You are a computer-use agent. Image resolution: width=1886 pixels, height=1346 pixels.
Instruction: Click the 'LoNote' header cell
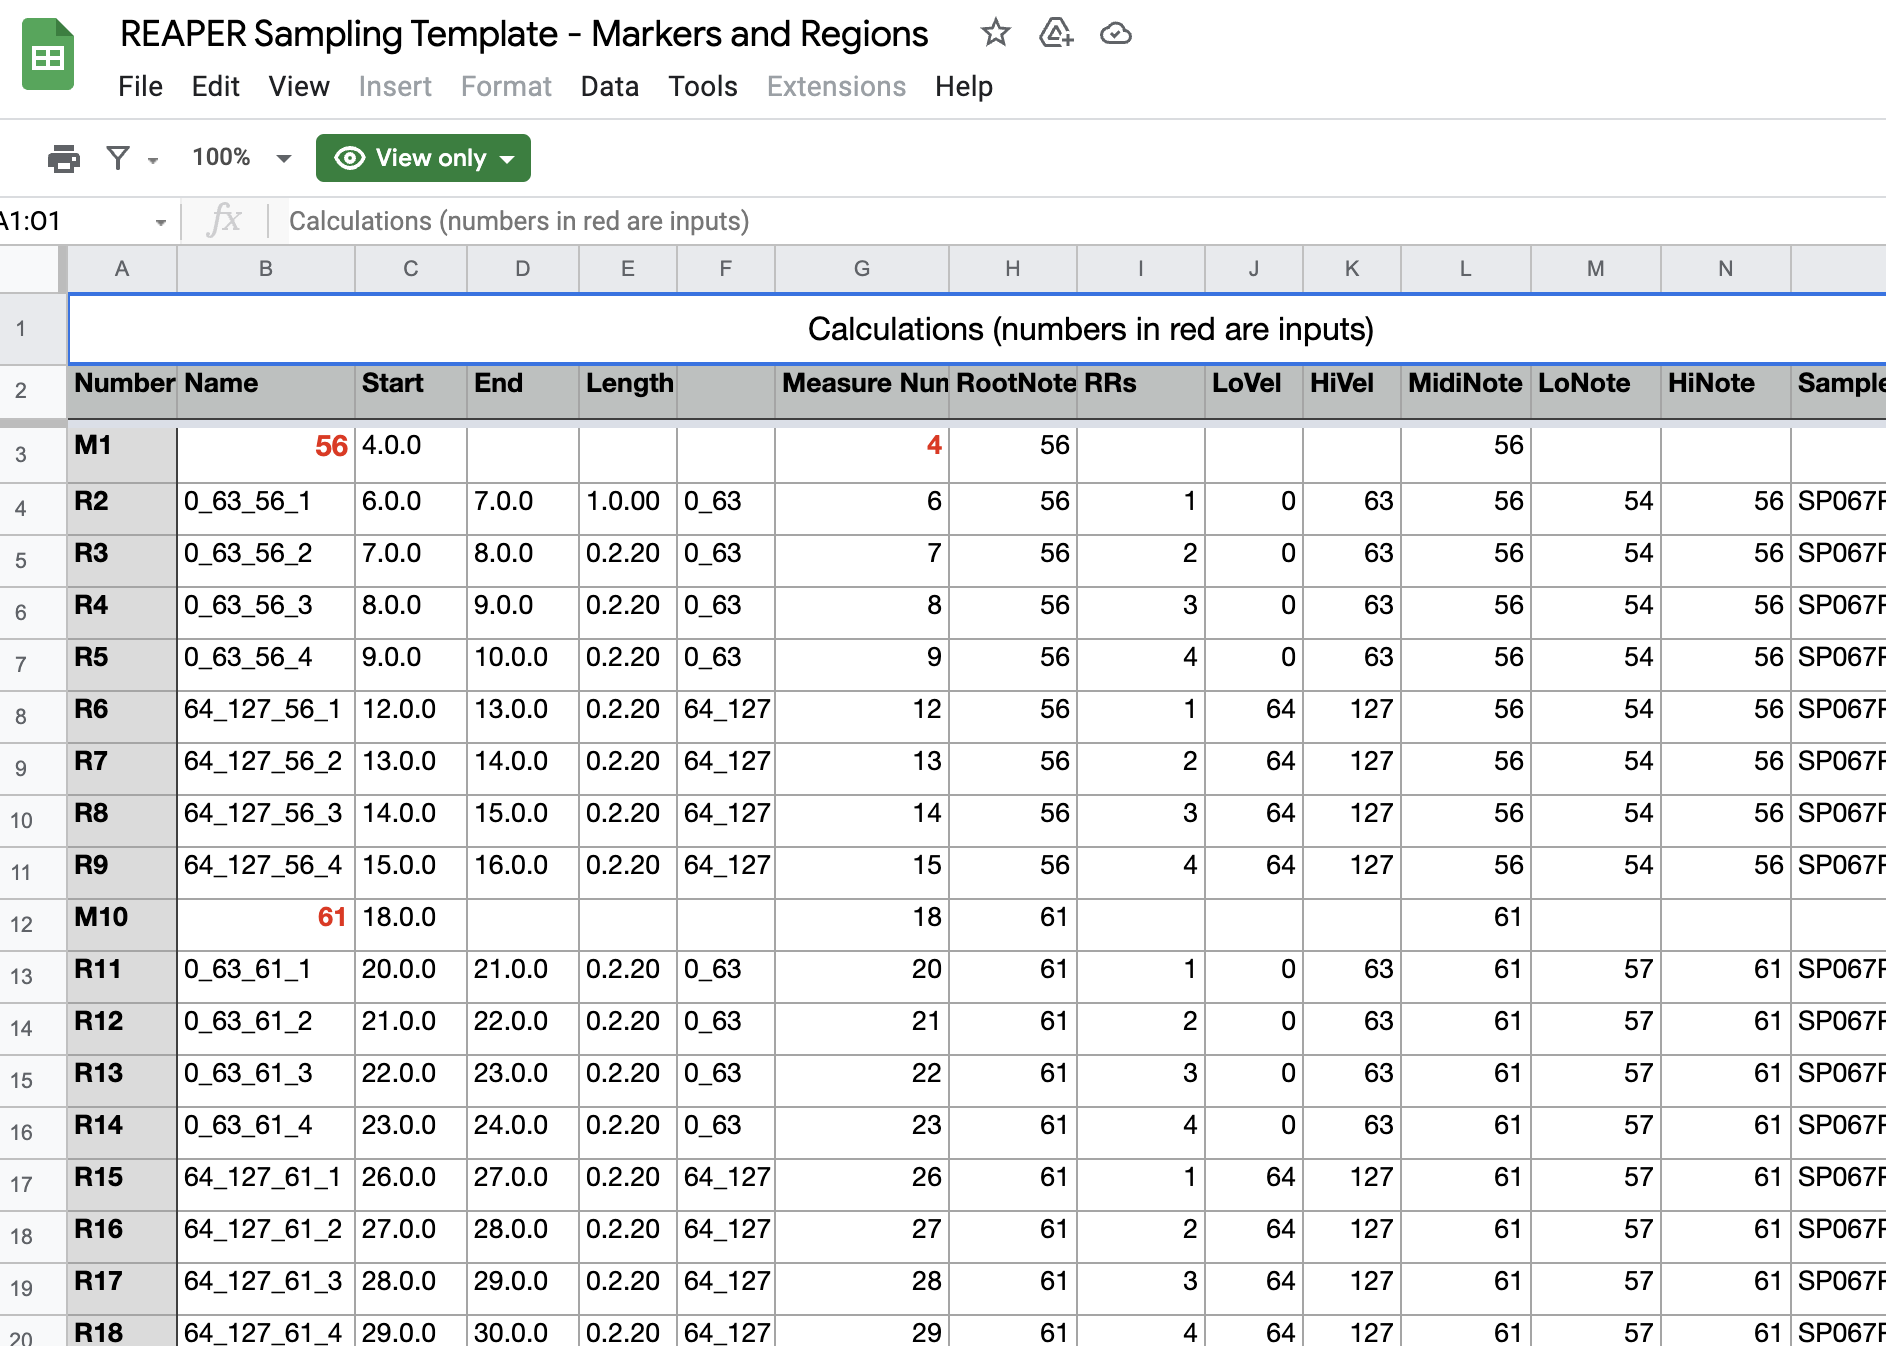coord(1596,391)
